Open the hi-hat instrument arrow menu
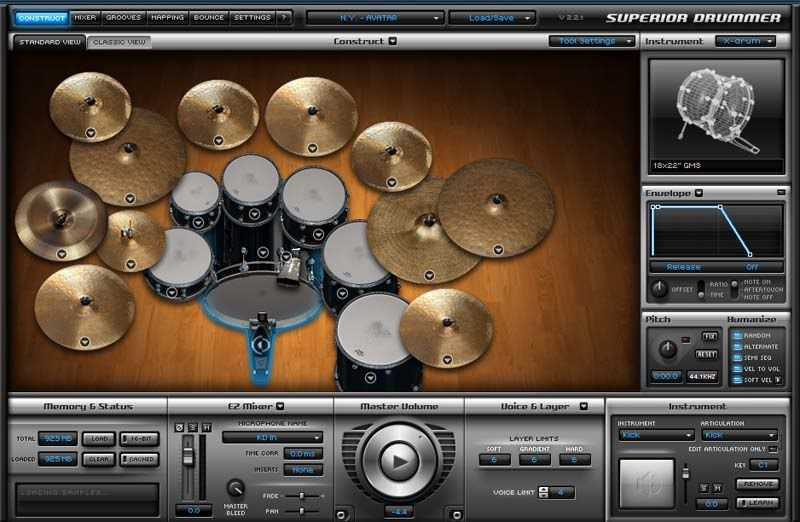Screen dimensions: 800x522 click(131, 264)
